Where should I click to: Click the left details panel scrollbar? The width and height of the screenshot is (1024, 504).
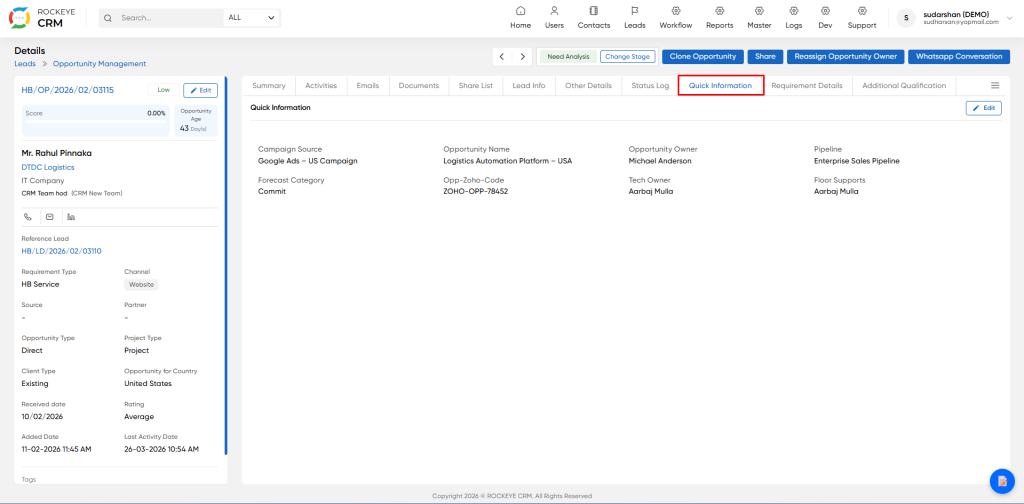click(x=226, y=265)
